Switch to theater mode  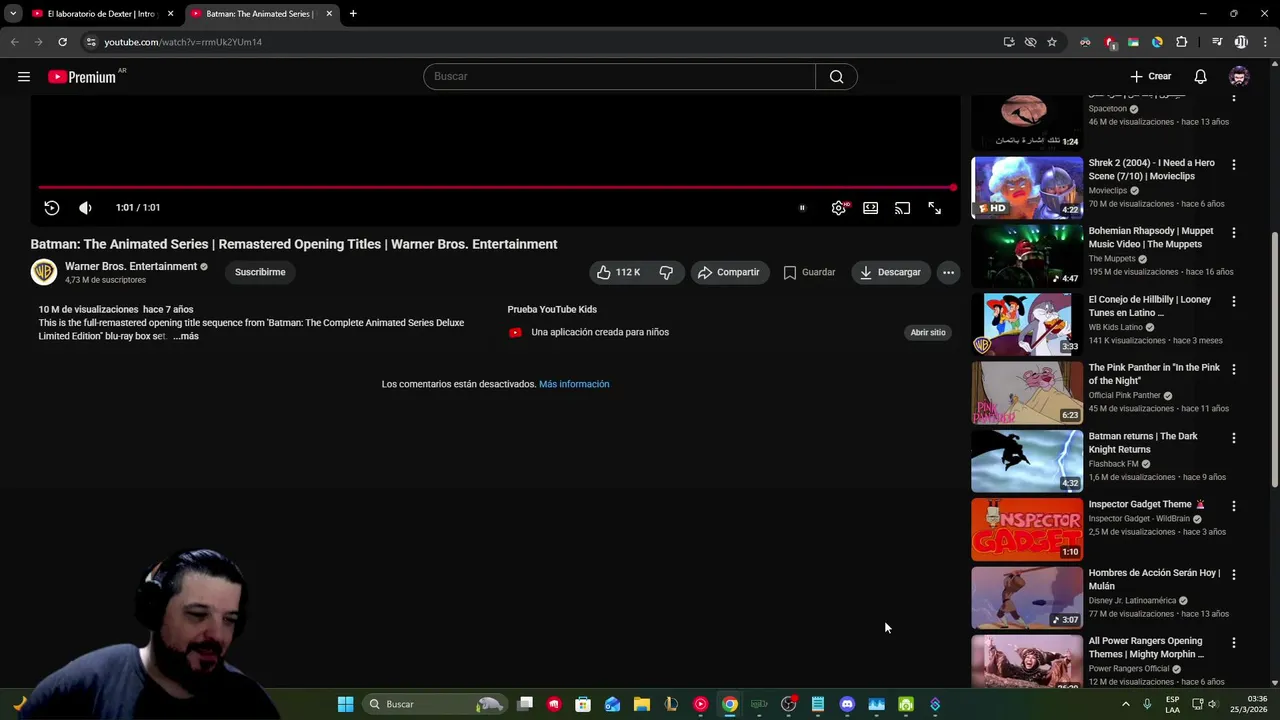pos(871,208)
